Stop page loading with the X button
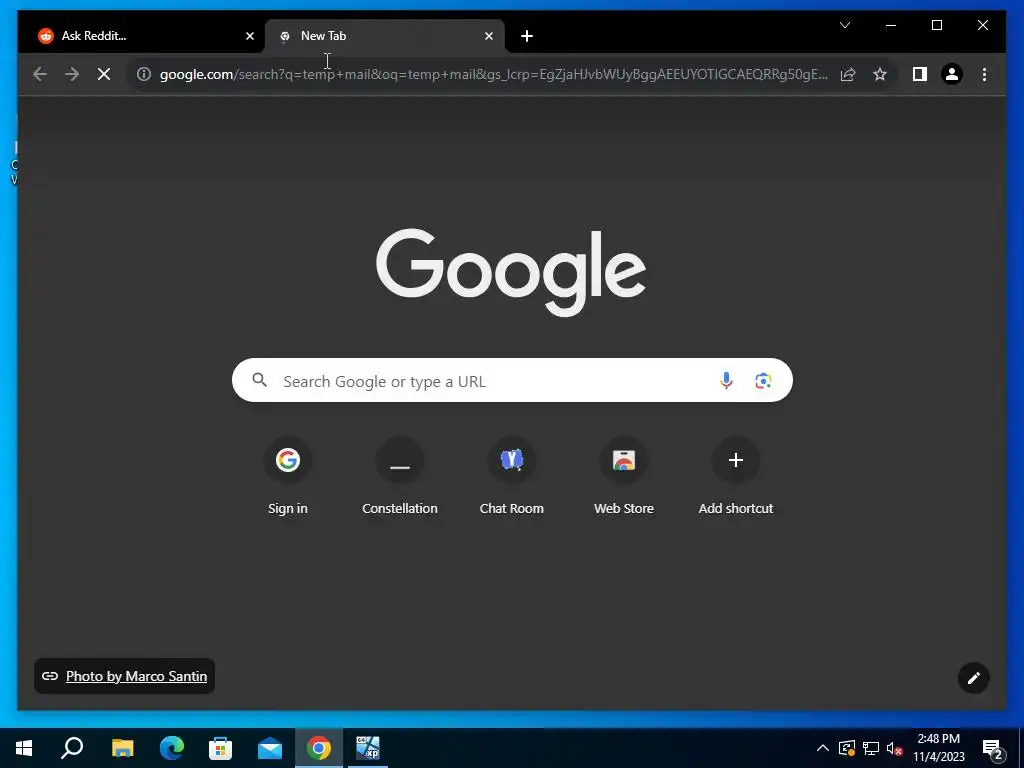Image resolution: width=1024 pixels, height=768 pixels. coord(104,74)
